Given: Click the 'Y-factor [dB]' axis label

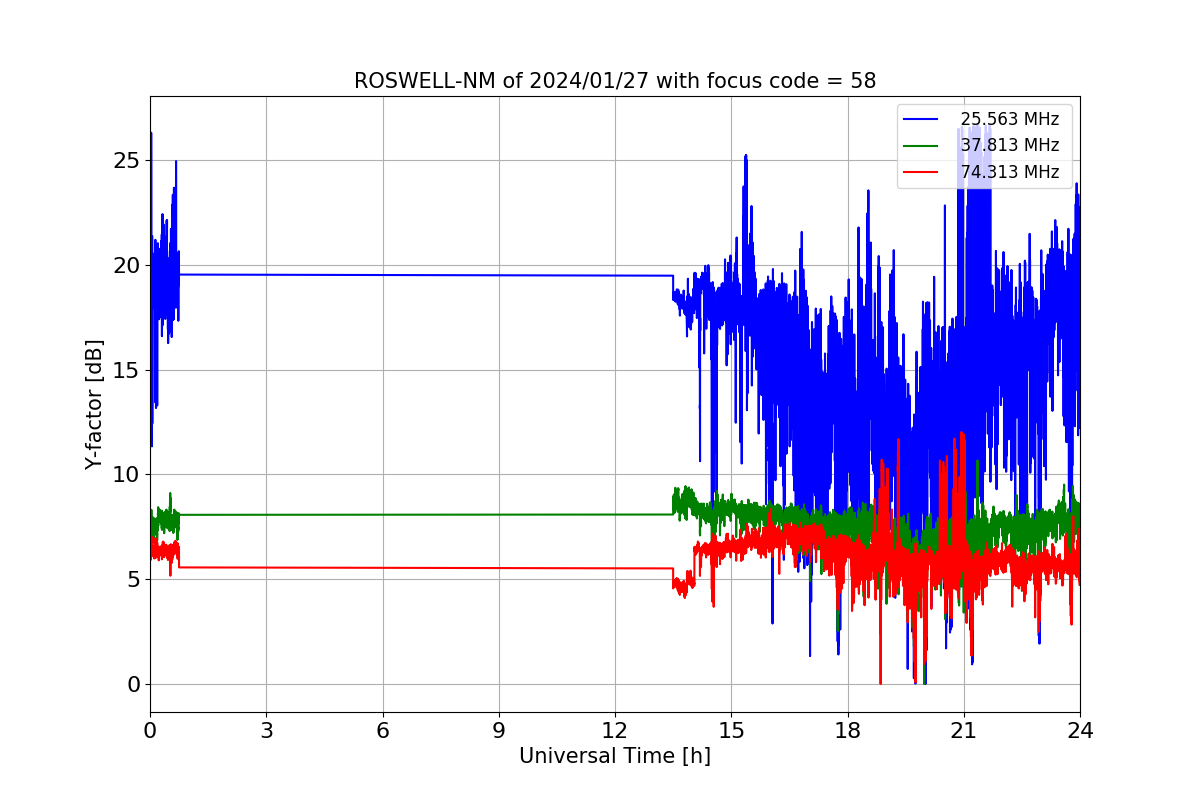Looking at the screenshot, I should point(94,405).
